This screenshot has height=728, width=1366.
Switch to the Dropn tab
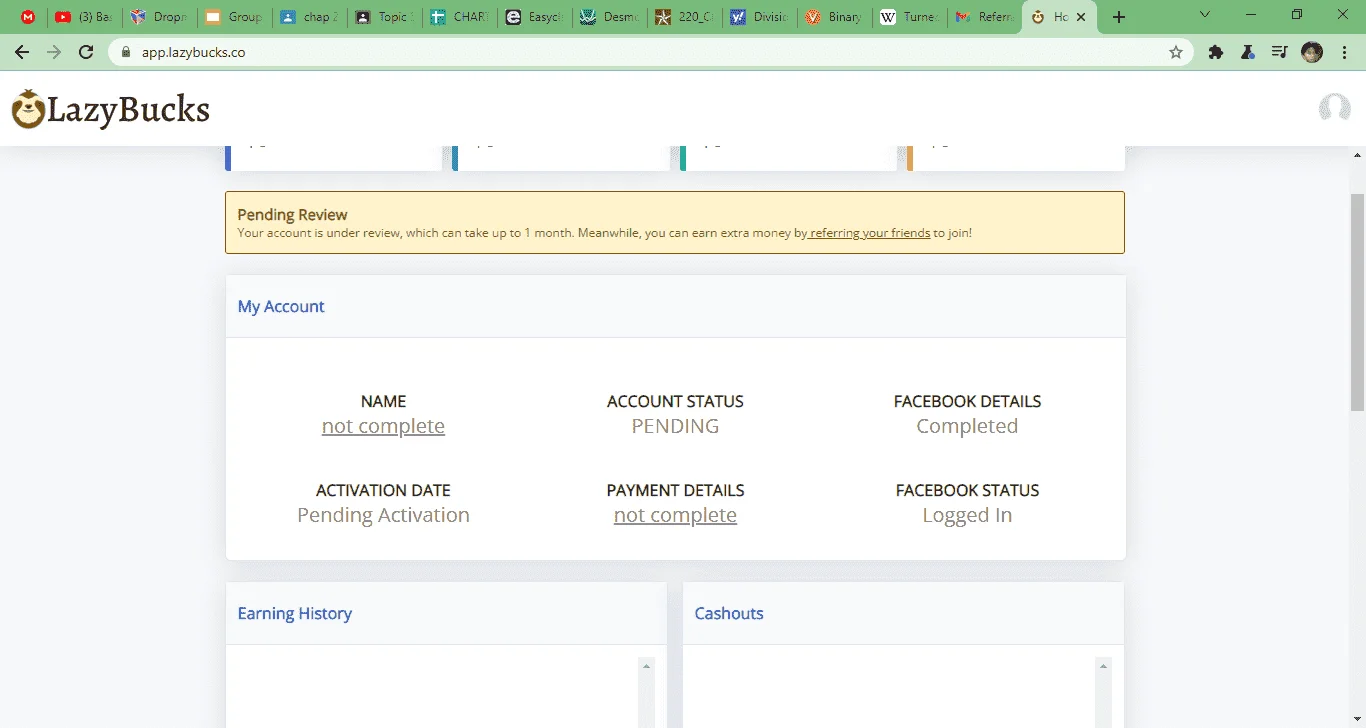click(x=158, y=17)
